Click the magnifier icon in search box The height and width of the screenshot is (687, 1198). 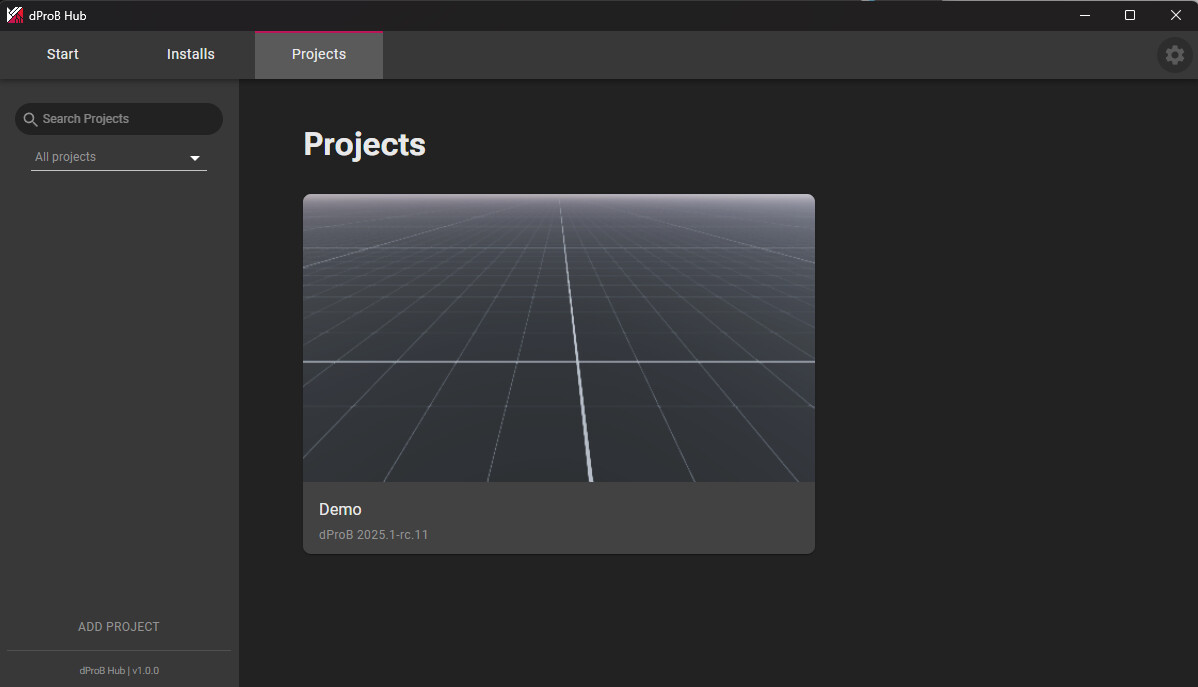click(x=30, y=119)
